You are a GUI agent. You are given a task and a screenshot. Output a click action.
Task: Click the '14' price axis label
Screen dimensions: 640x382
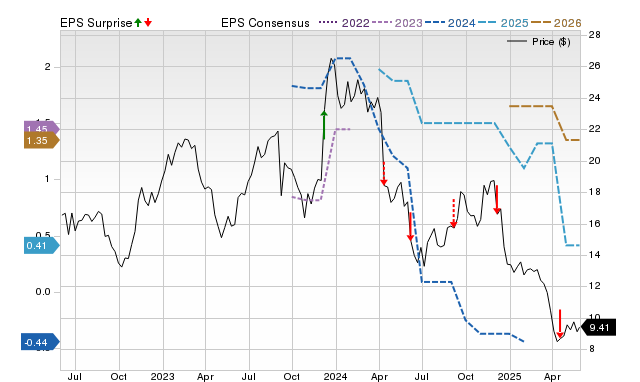click(594, 255)
